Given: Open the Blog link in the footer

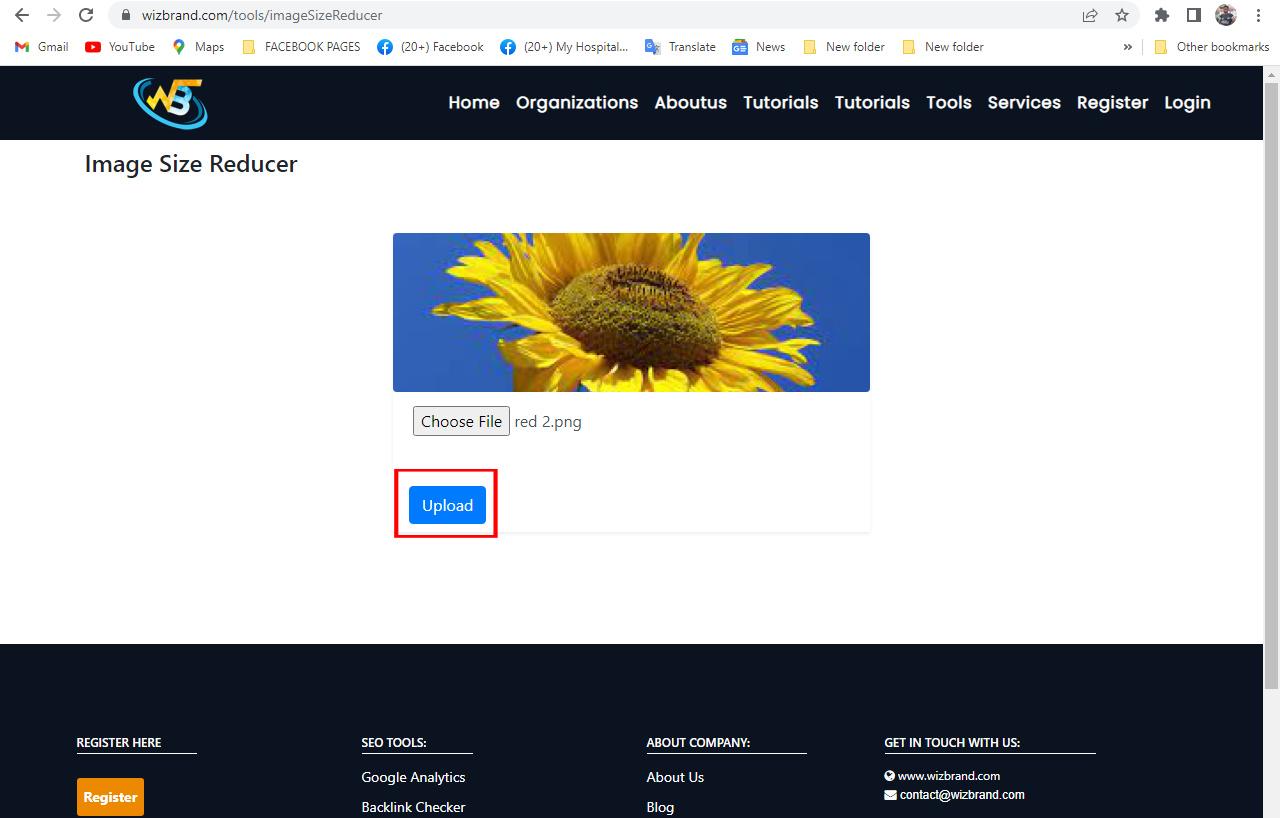Looking at the screenshot, I should (660, 807).
